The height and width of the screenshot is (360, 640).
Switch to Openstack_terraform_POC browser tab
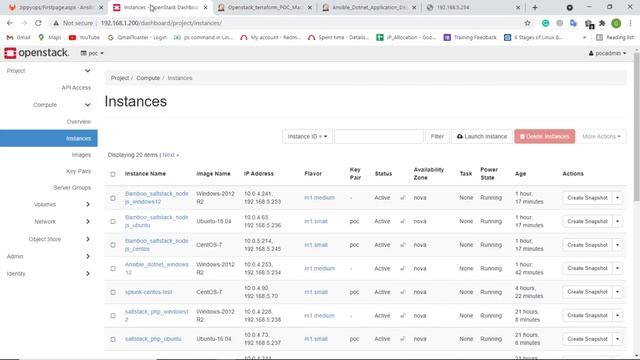click(x=264, y=7)
